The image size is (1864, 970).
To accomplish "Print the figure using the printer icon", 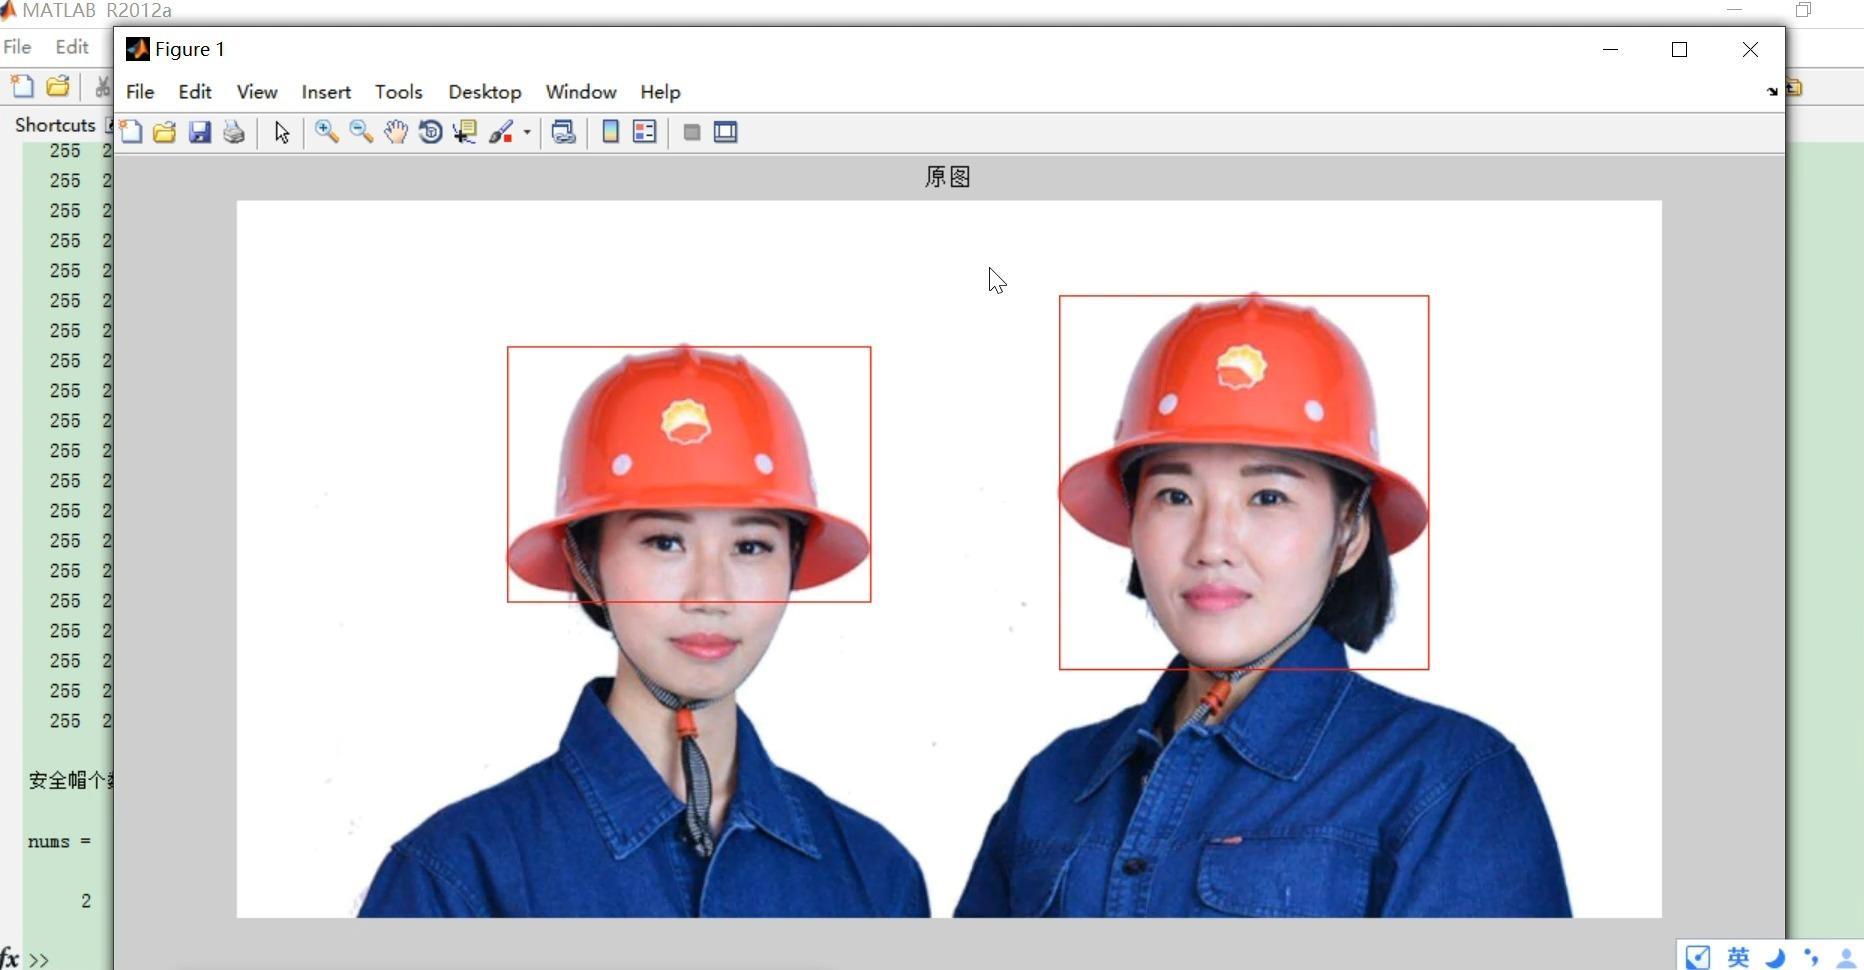I will coord(234,132).
